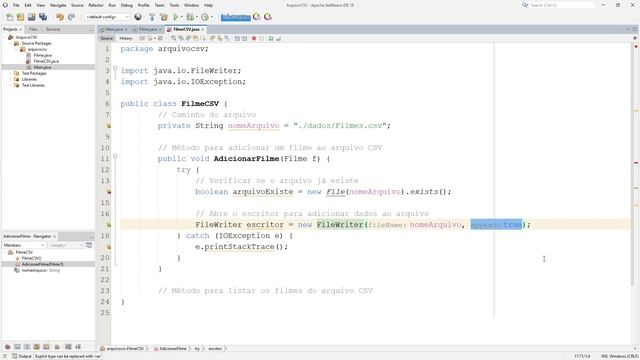This screenshot has height=360, width=640.
Task: Click the arquivocsv.FilmeCSV breadcrumb at bottom
Action: click(122, 349)
